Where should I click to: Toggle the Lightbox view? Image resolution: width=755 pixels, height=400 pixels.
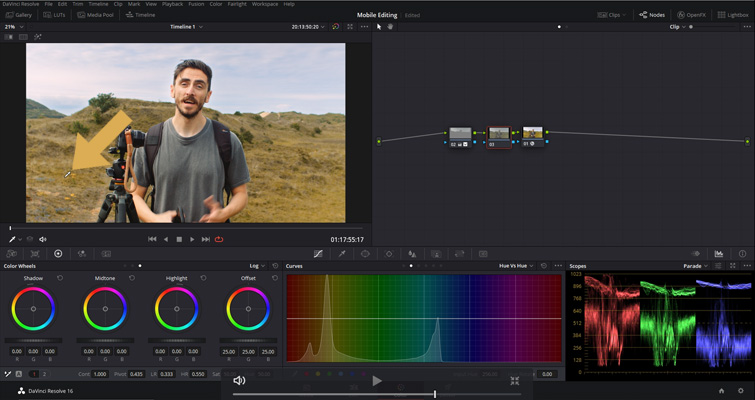click(x=732, y=16)
